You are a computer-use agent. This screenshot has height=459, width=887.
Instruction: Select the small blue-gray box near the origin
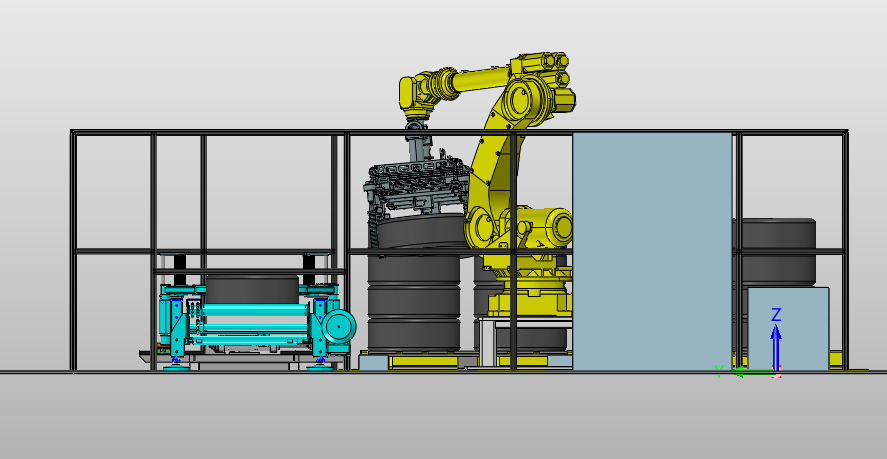pyautogui.click(x=789, y=329)
